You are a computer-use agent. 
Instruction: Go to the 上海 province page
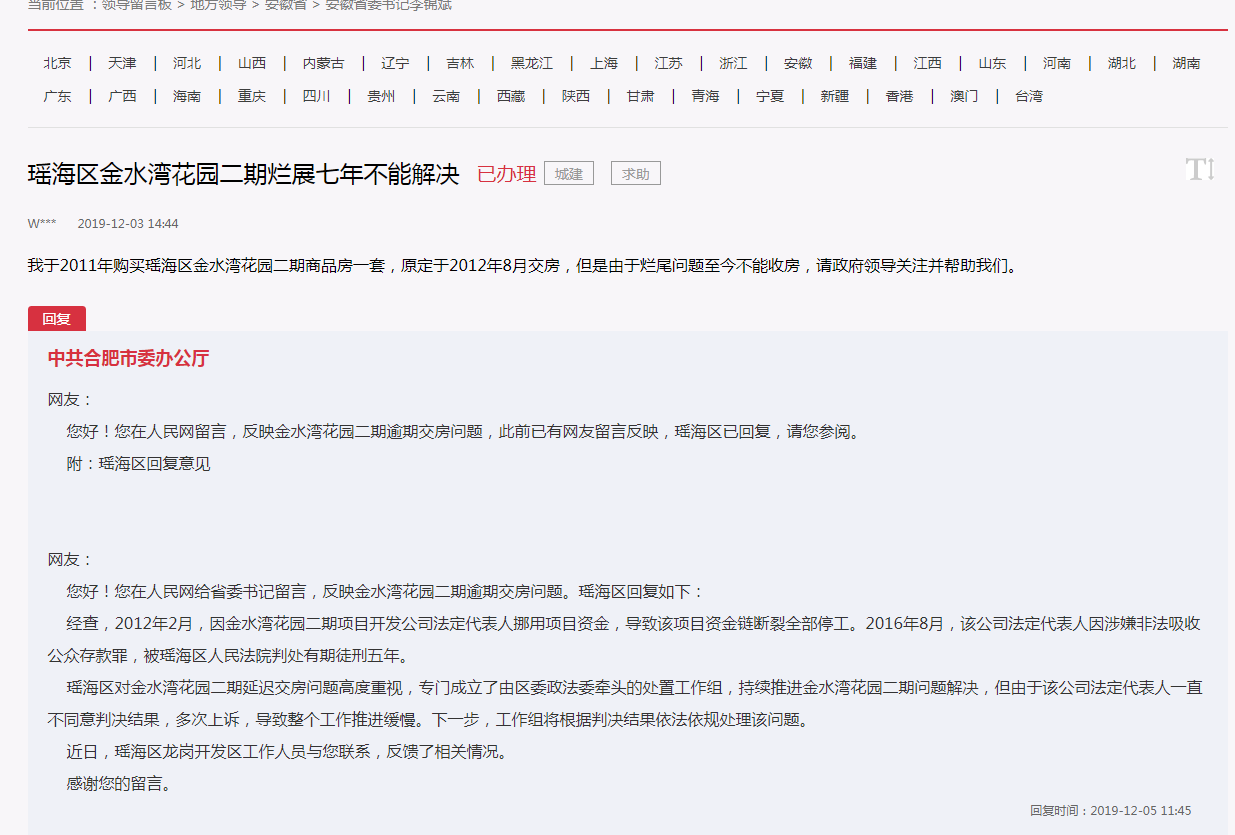[x=604, y=63]
